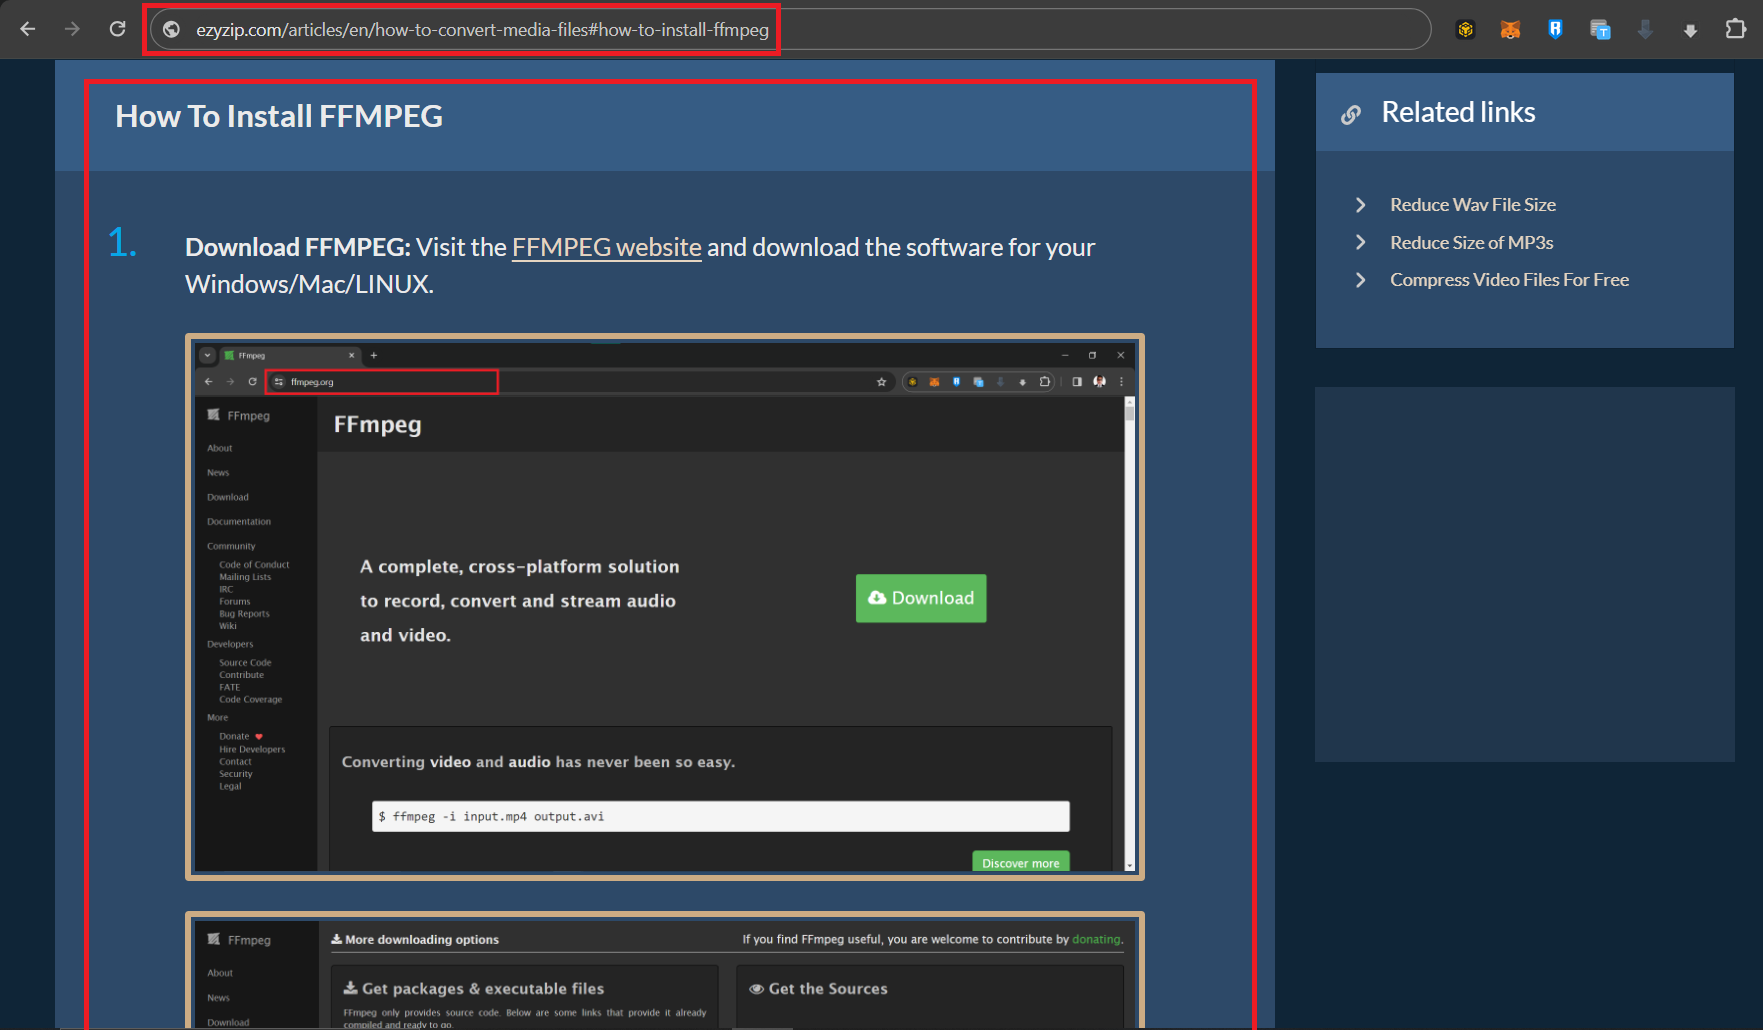Click the back navigation arrow

coord(28,29)
